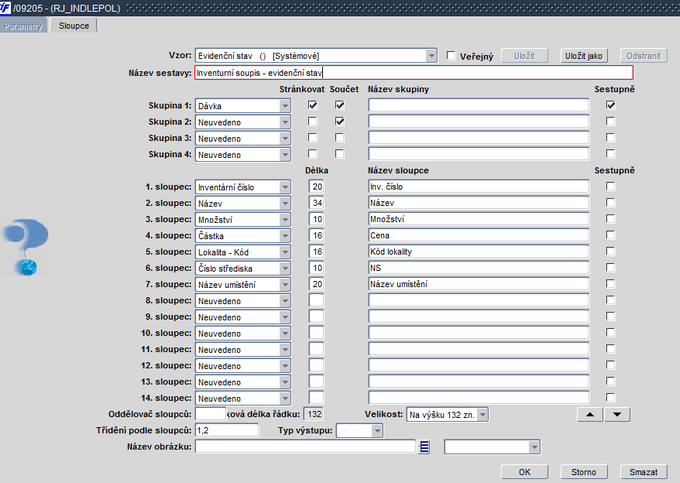Switch to the Parametry tab
The height and width of the screenshot is (483, 680).
click(x=23, y=26)
